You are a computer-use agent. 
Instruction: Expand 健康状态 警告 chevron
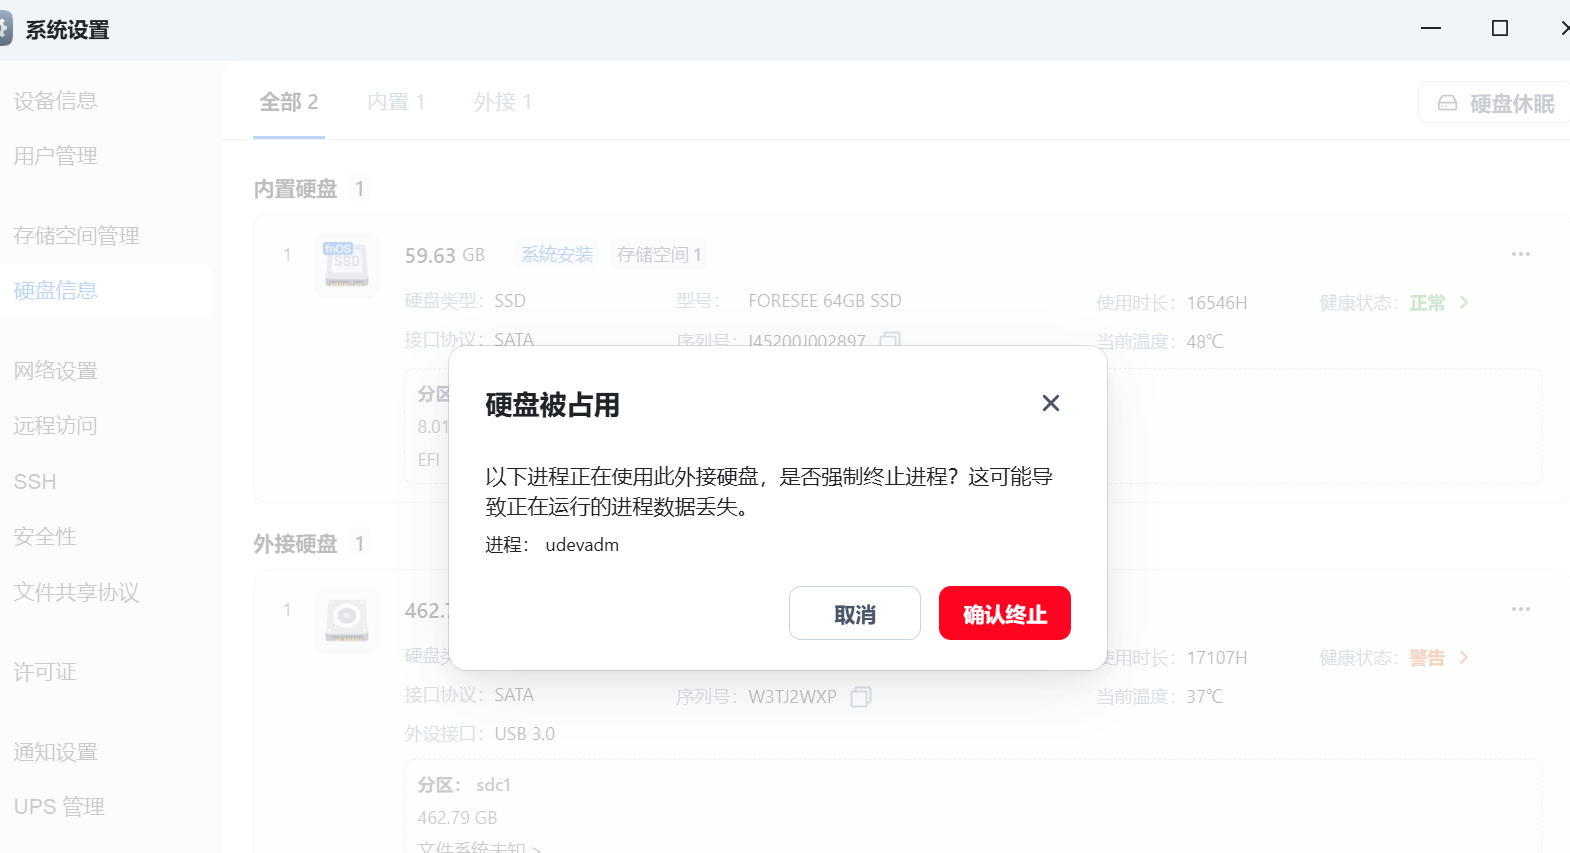tap(1464, 657)
